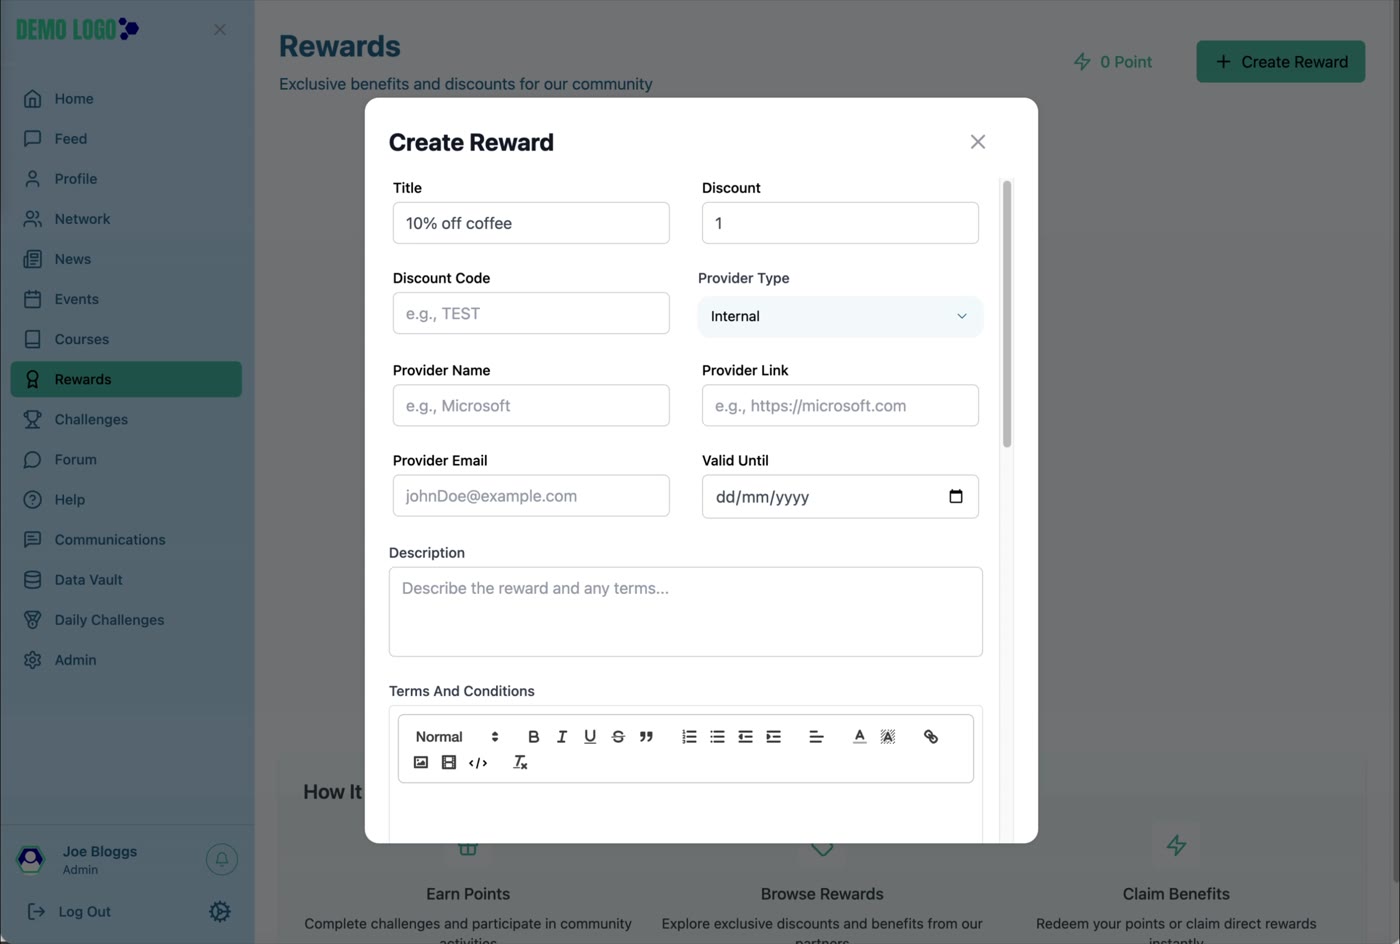
Task: Click the Log Out link
Action: (x=69, y=911)
